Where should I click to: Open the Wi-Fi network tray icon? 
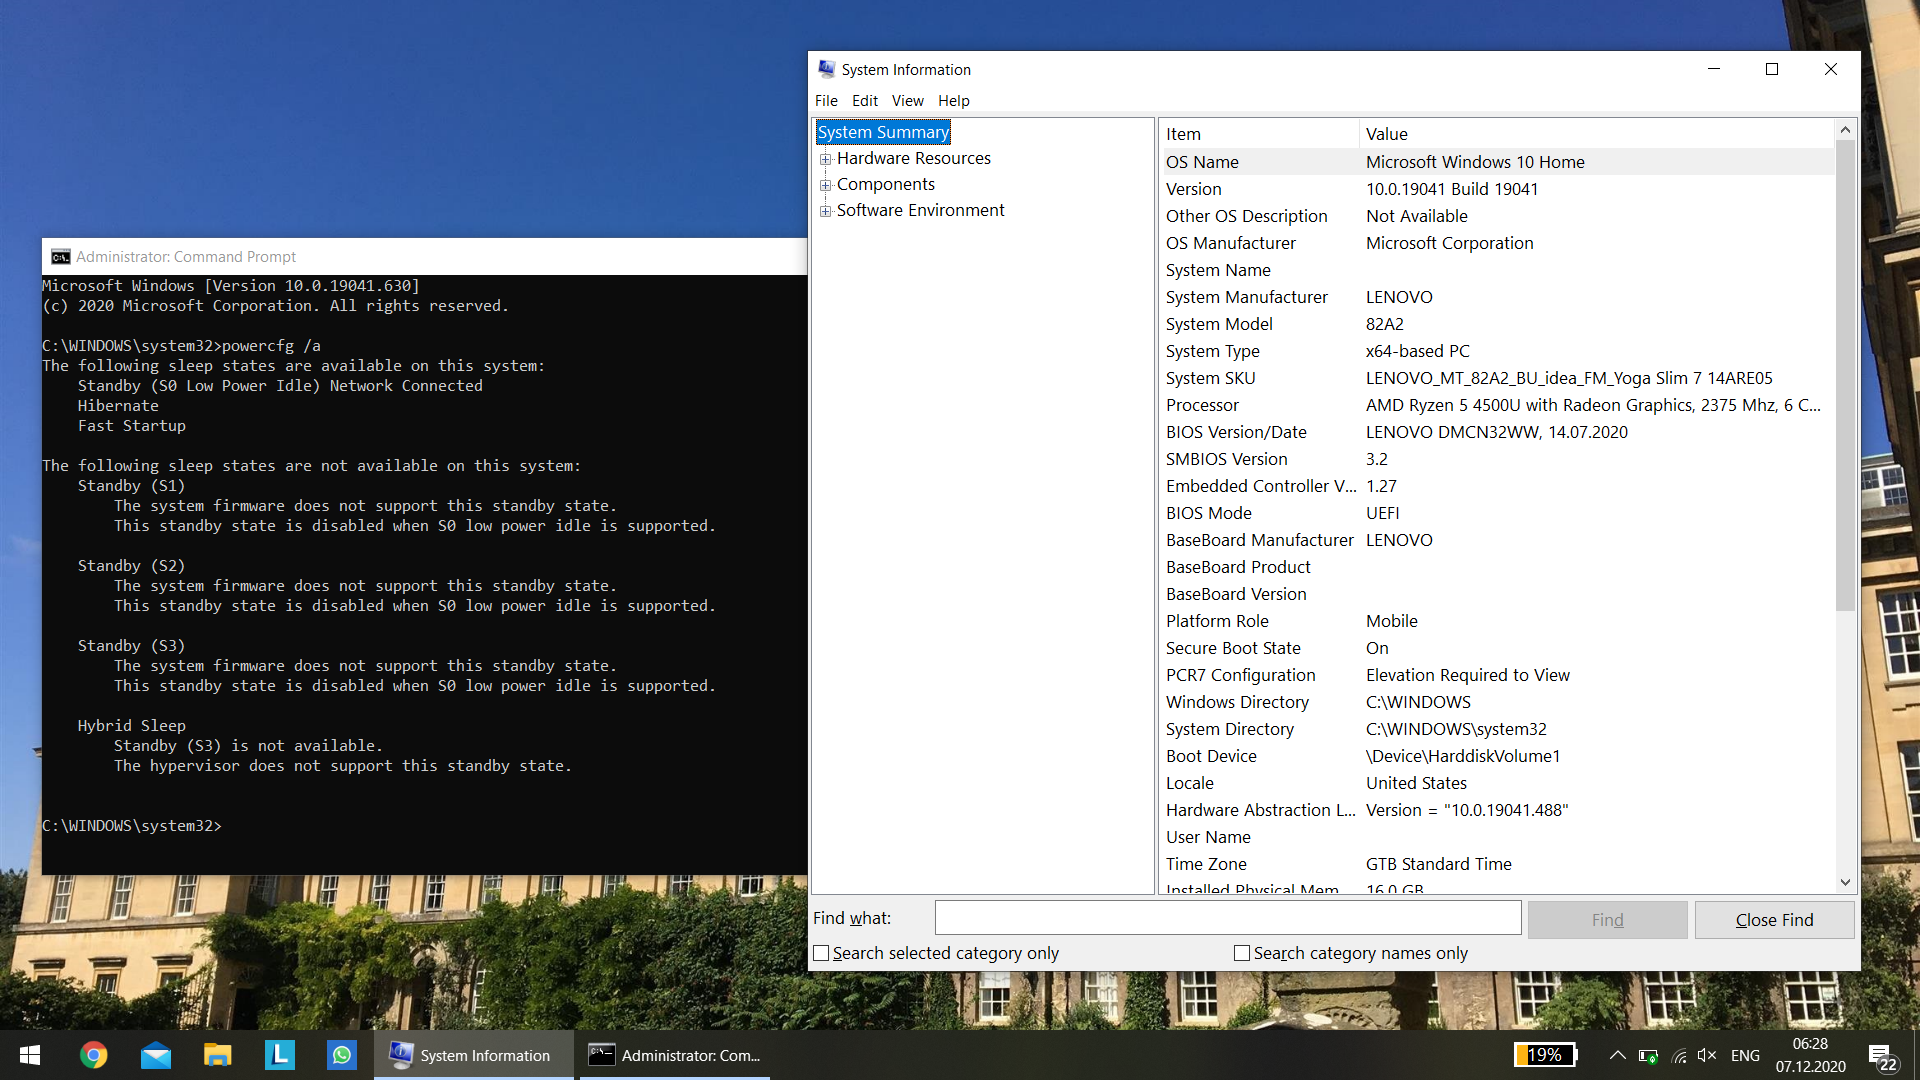click(x=1679, y=1055)
